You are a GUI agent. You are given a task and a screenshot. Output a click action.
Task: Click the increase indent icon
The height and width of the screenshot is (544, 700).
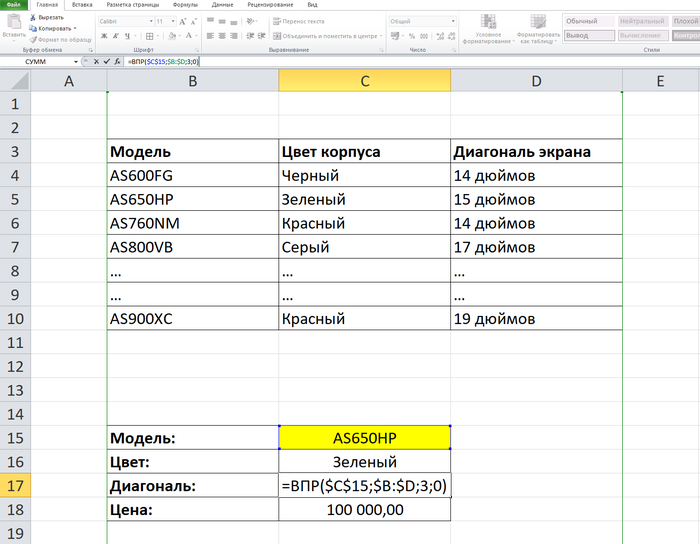[x=262, y=36]
